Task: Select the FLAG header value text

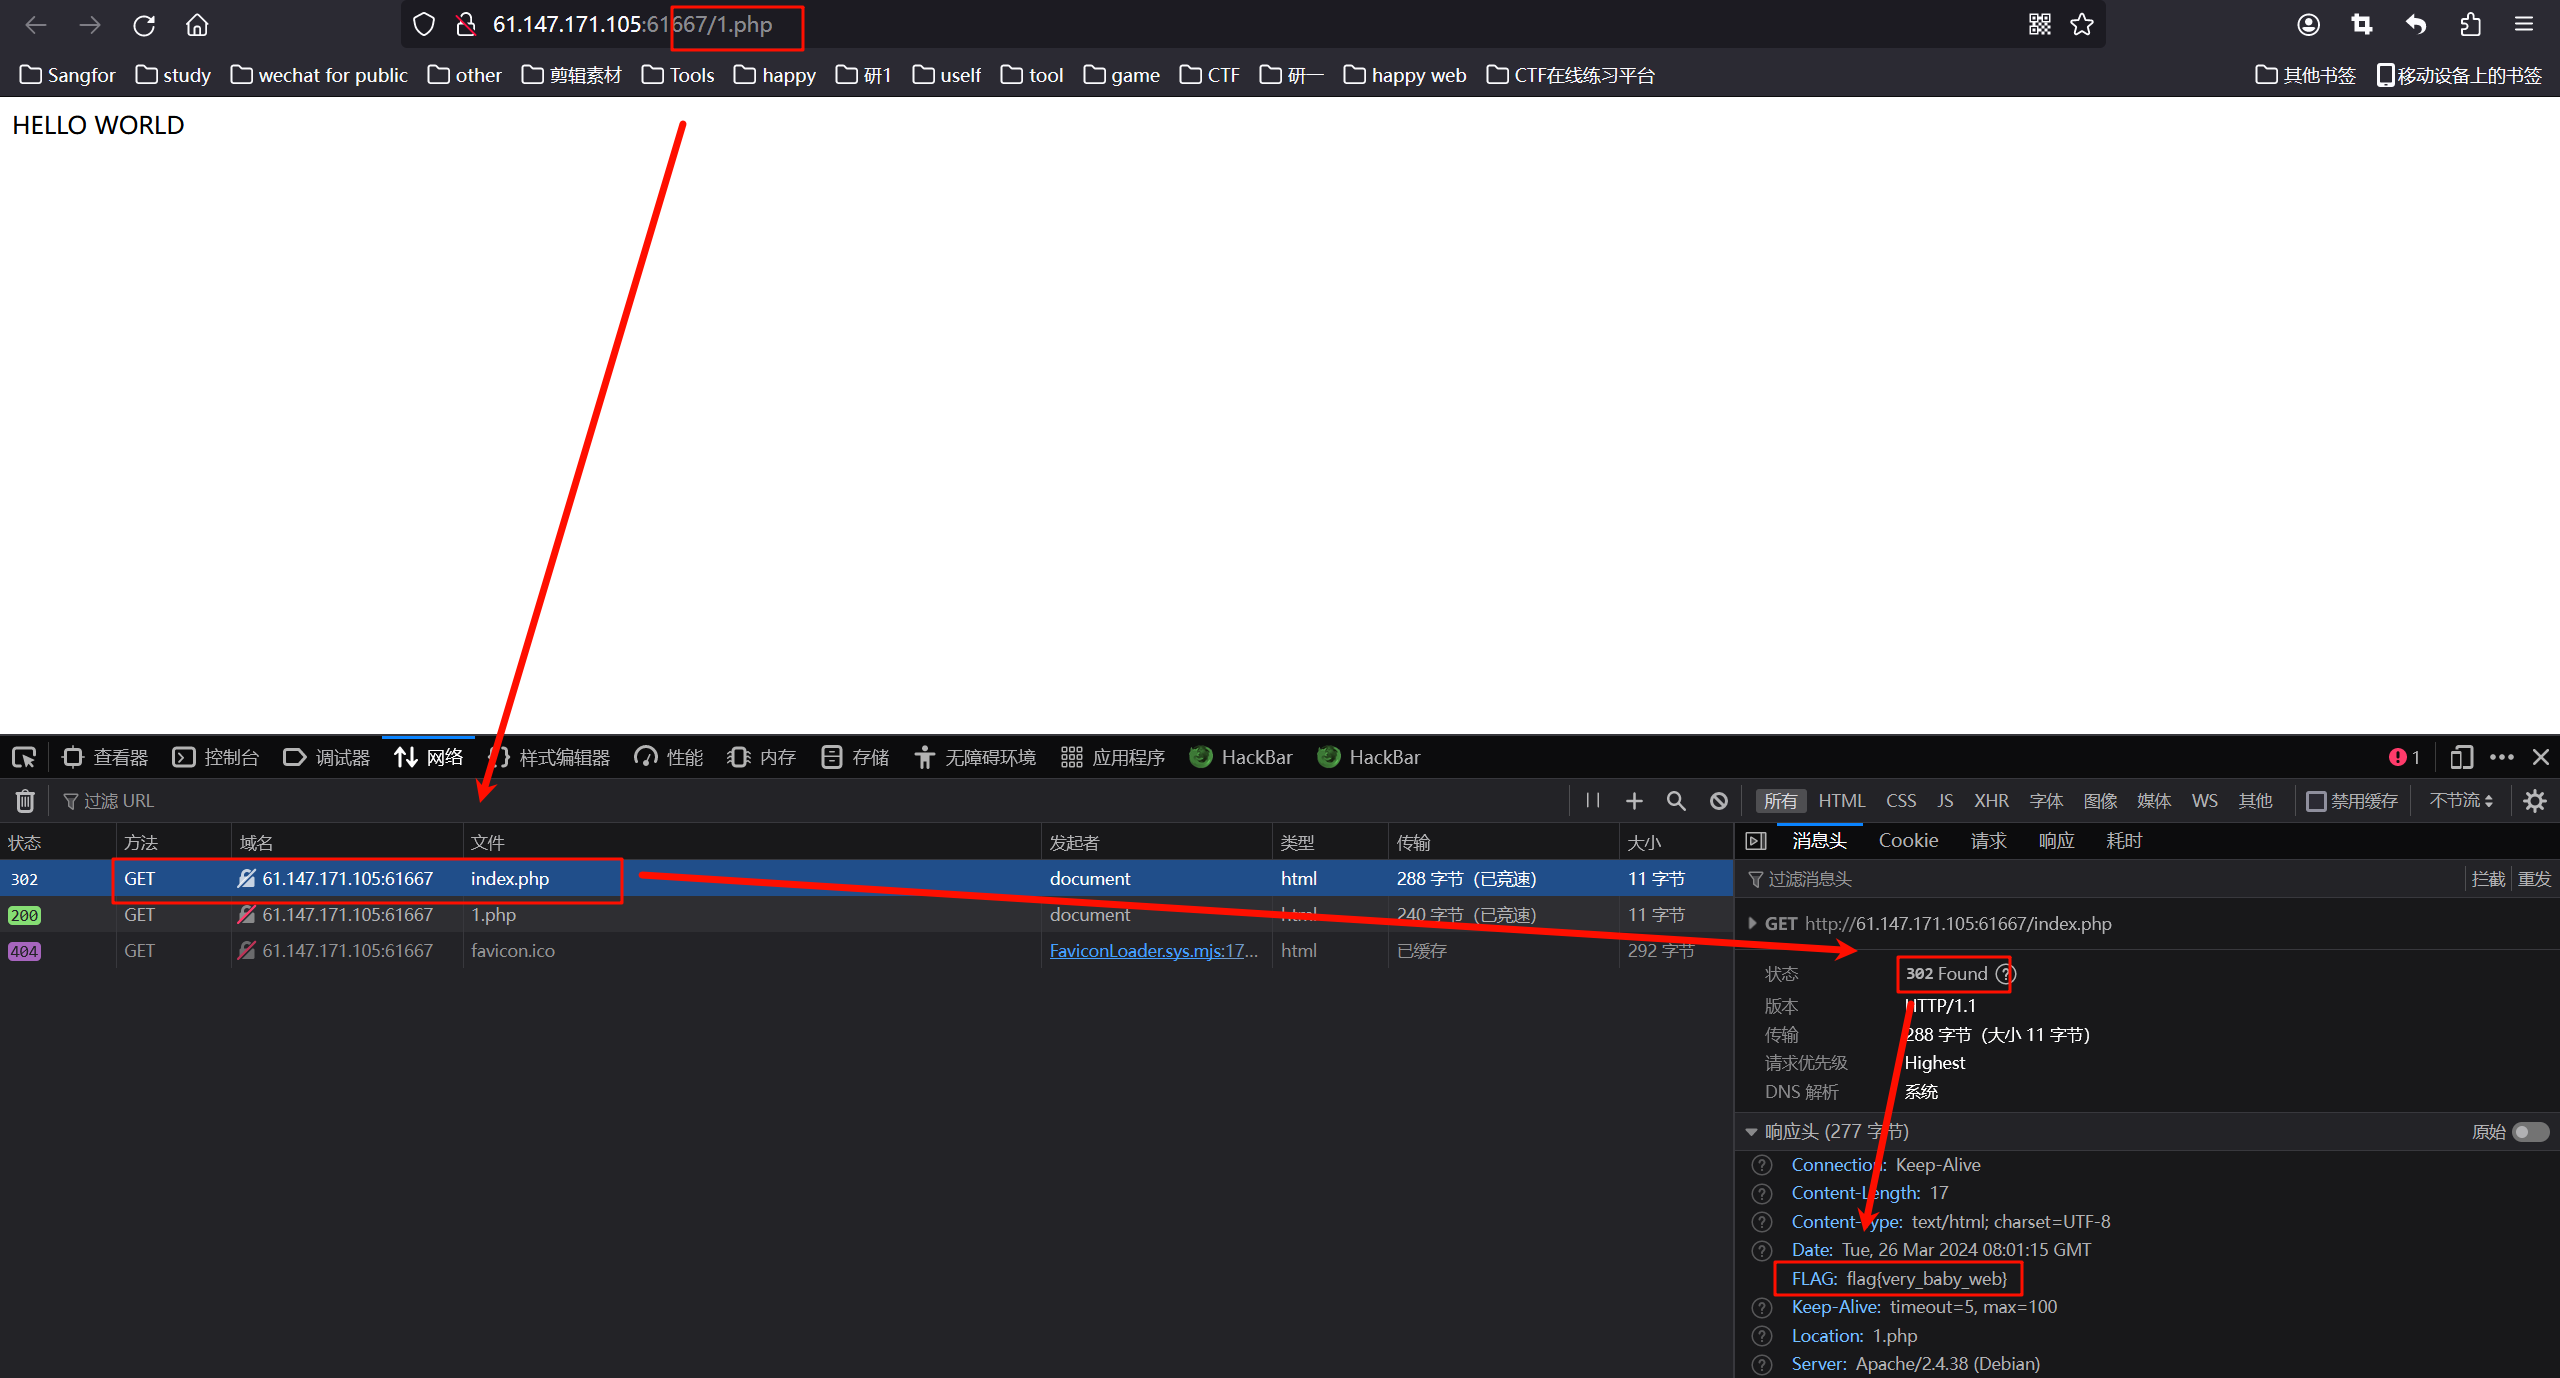Action: (1926, 1279)
